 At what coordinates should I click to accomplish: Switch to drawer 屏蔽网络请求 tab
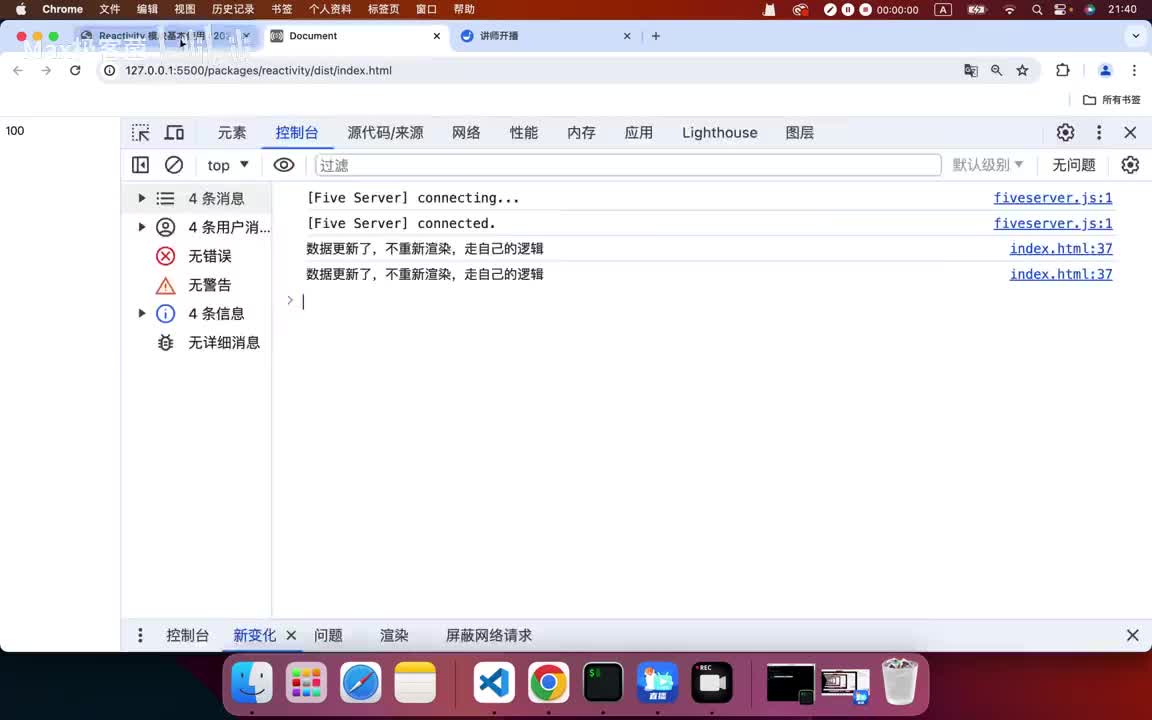click(x=489, y=636)
